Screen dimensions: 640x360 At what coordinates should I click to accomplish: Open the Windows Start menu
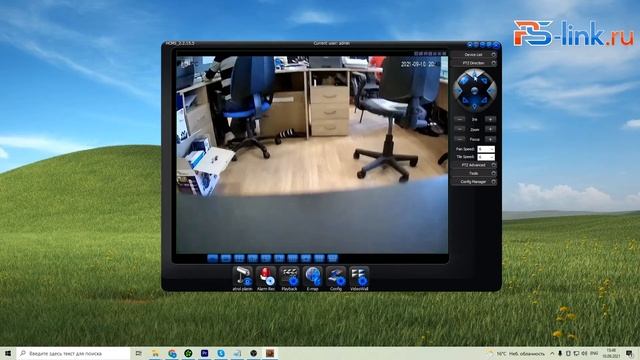[x=8, y=353]
